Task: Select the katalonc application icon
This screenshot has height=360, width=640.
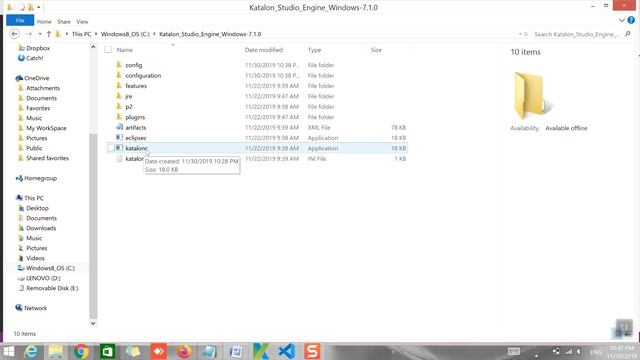Action: pos(119,148)
